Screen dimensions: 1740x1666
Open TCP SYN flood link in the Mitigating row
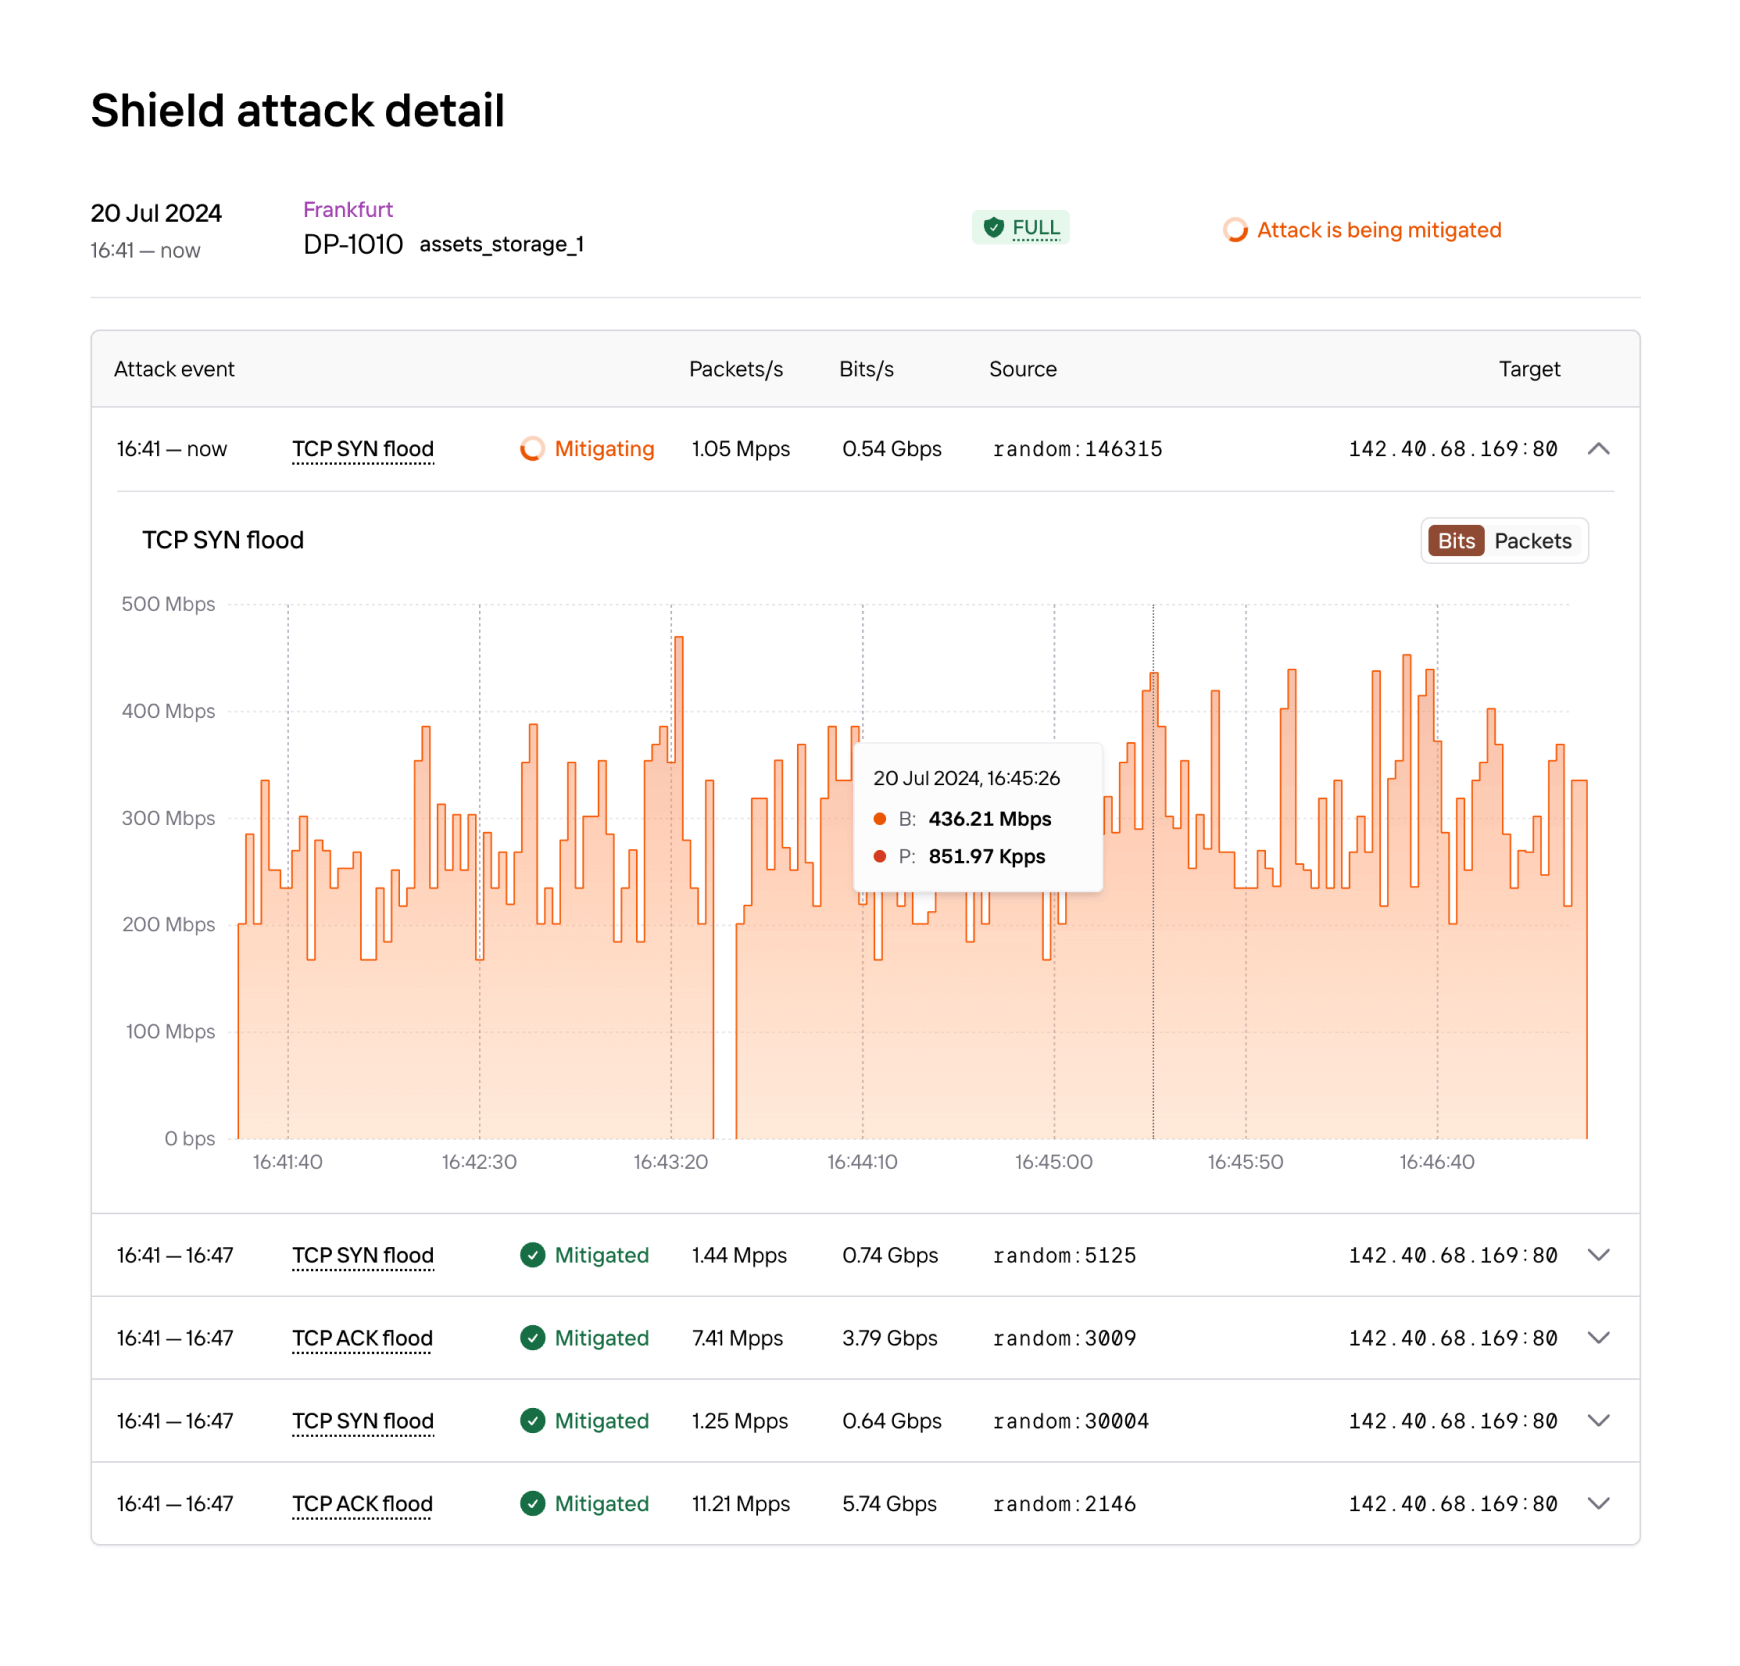[x=363, y=449]
